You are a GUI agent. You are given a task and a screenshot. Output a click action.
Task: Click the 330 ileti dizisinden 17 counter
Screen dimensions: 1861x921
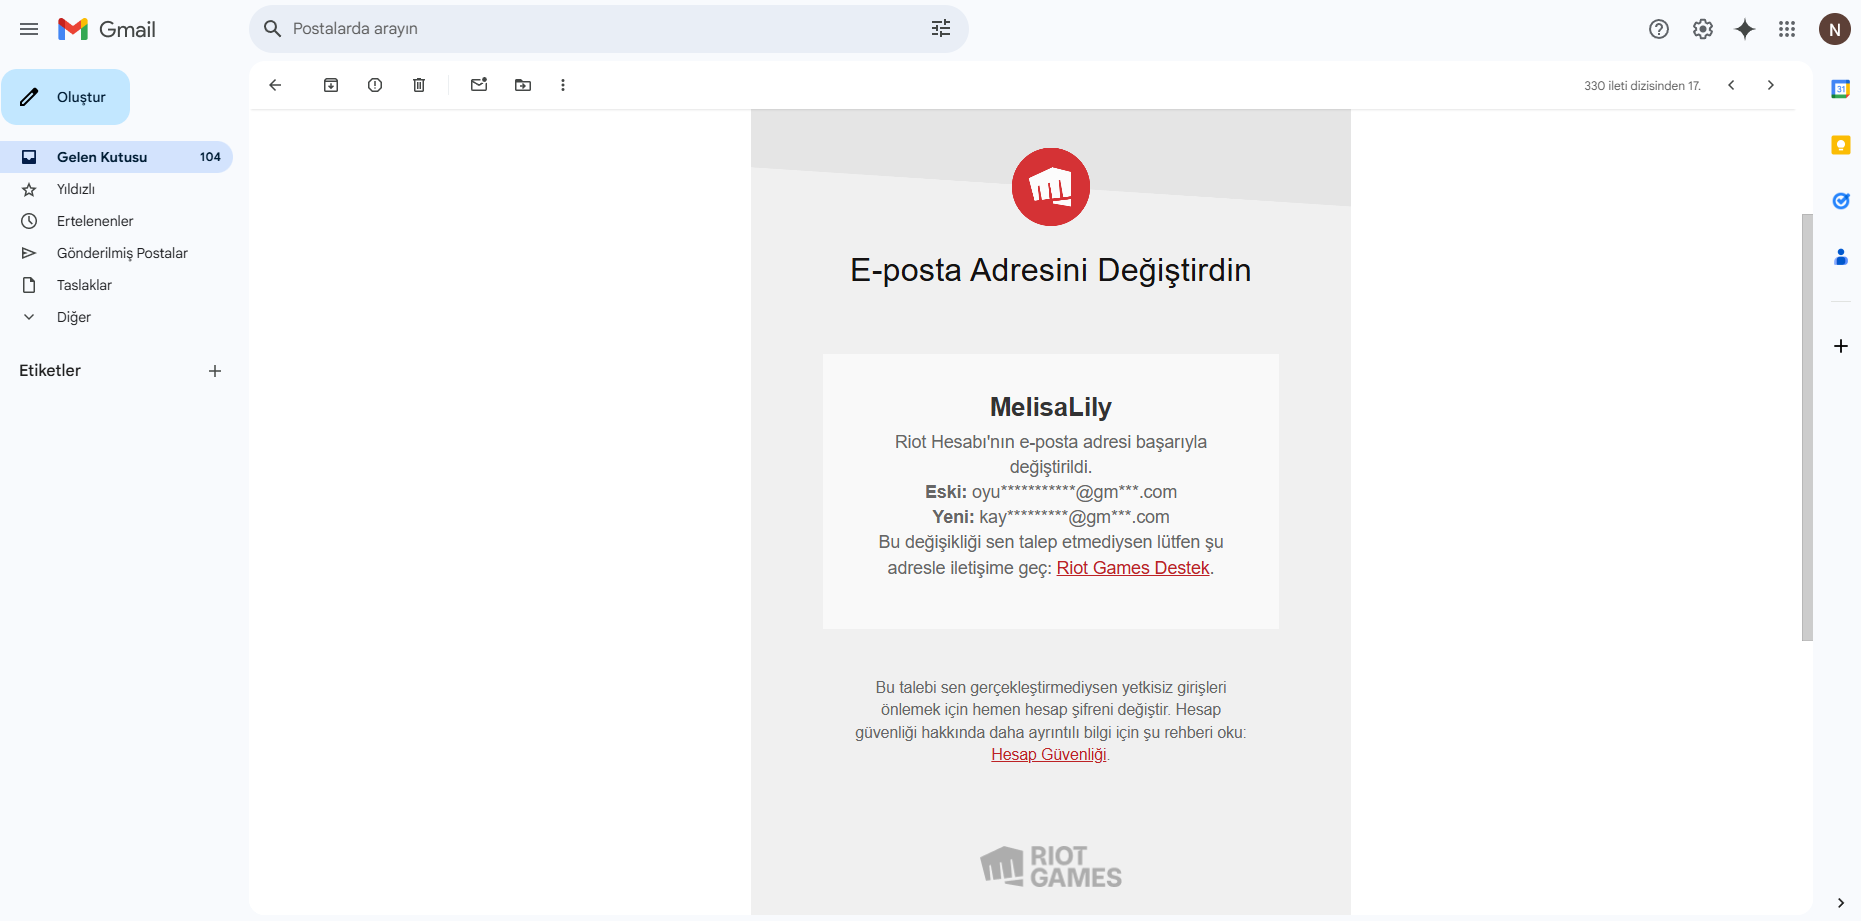(x=1642, y=86)
